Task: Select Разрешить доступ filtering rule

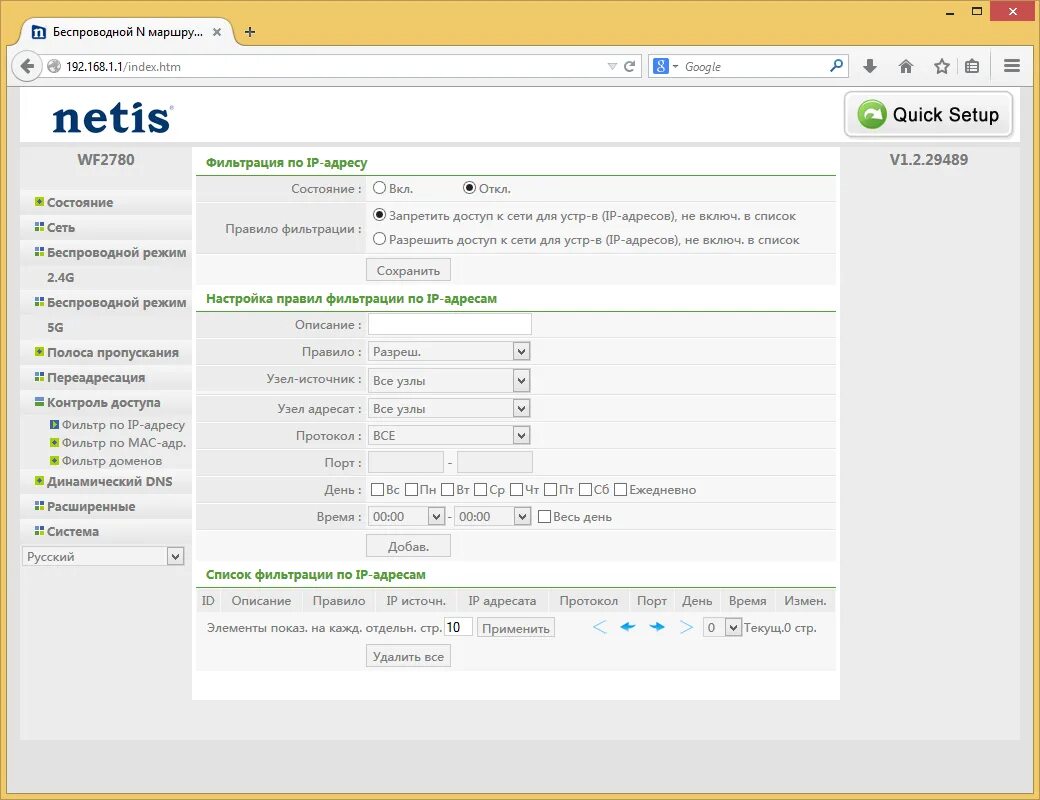Action: click(x=379, y=239)
